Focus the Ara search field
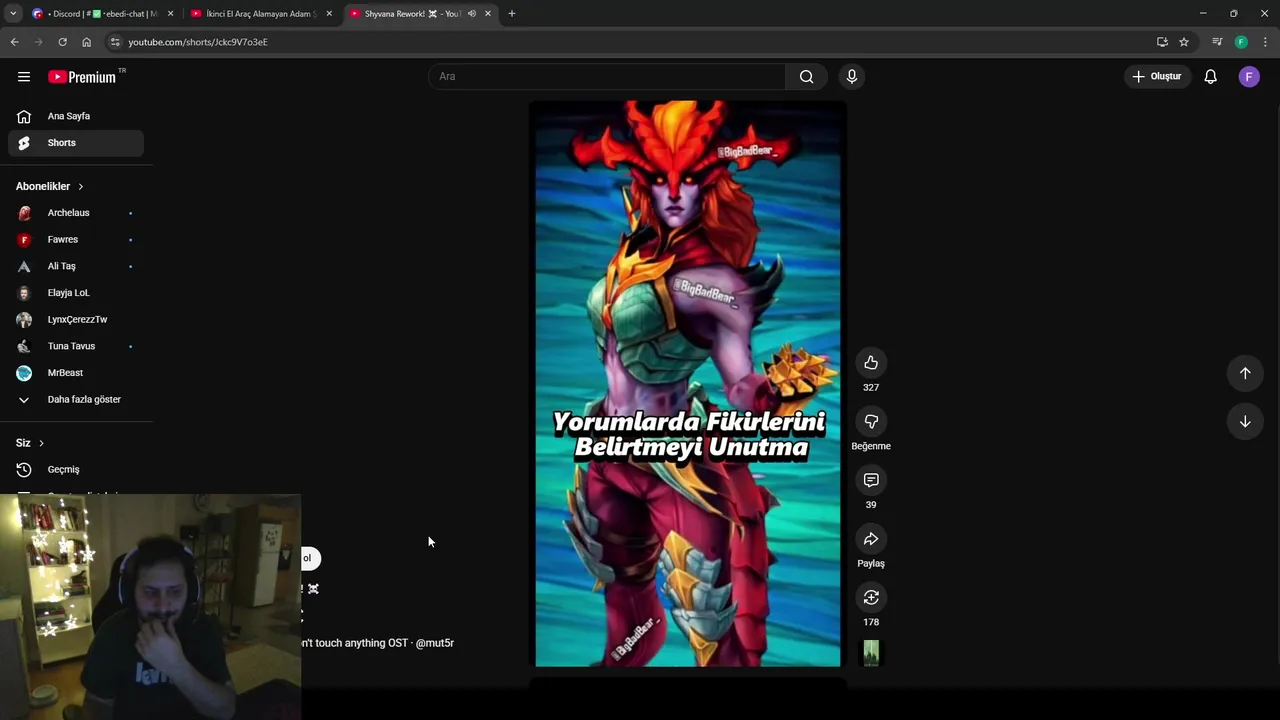The width and height of the screenshot is (1280, 720). pos(607,77)
